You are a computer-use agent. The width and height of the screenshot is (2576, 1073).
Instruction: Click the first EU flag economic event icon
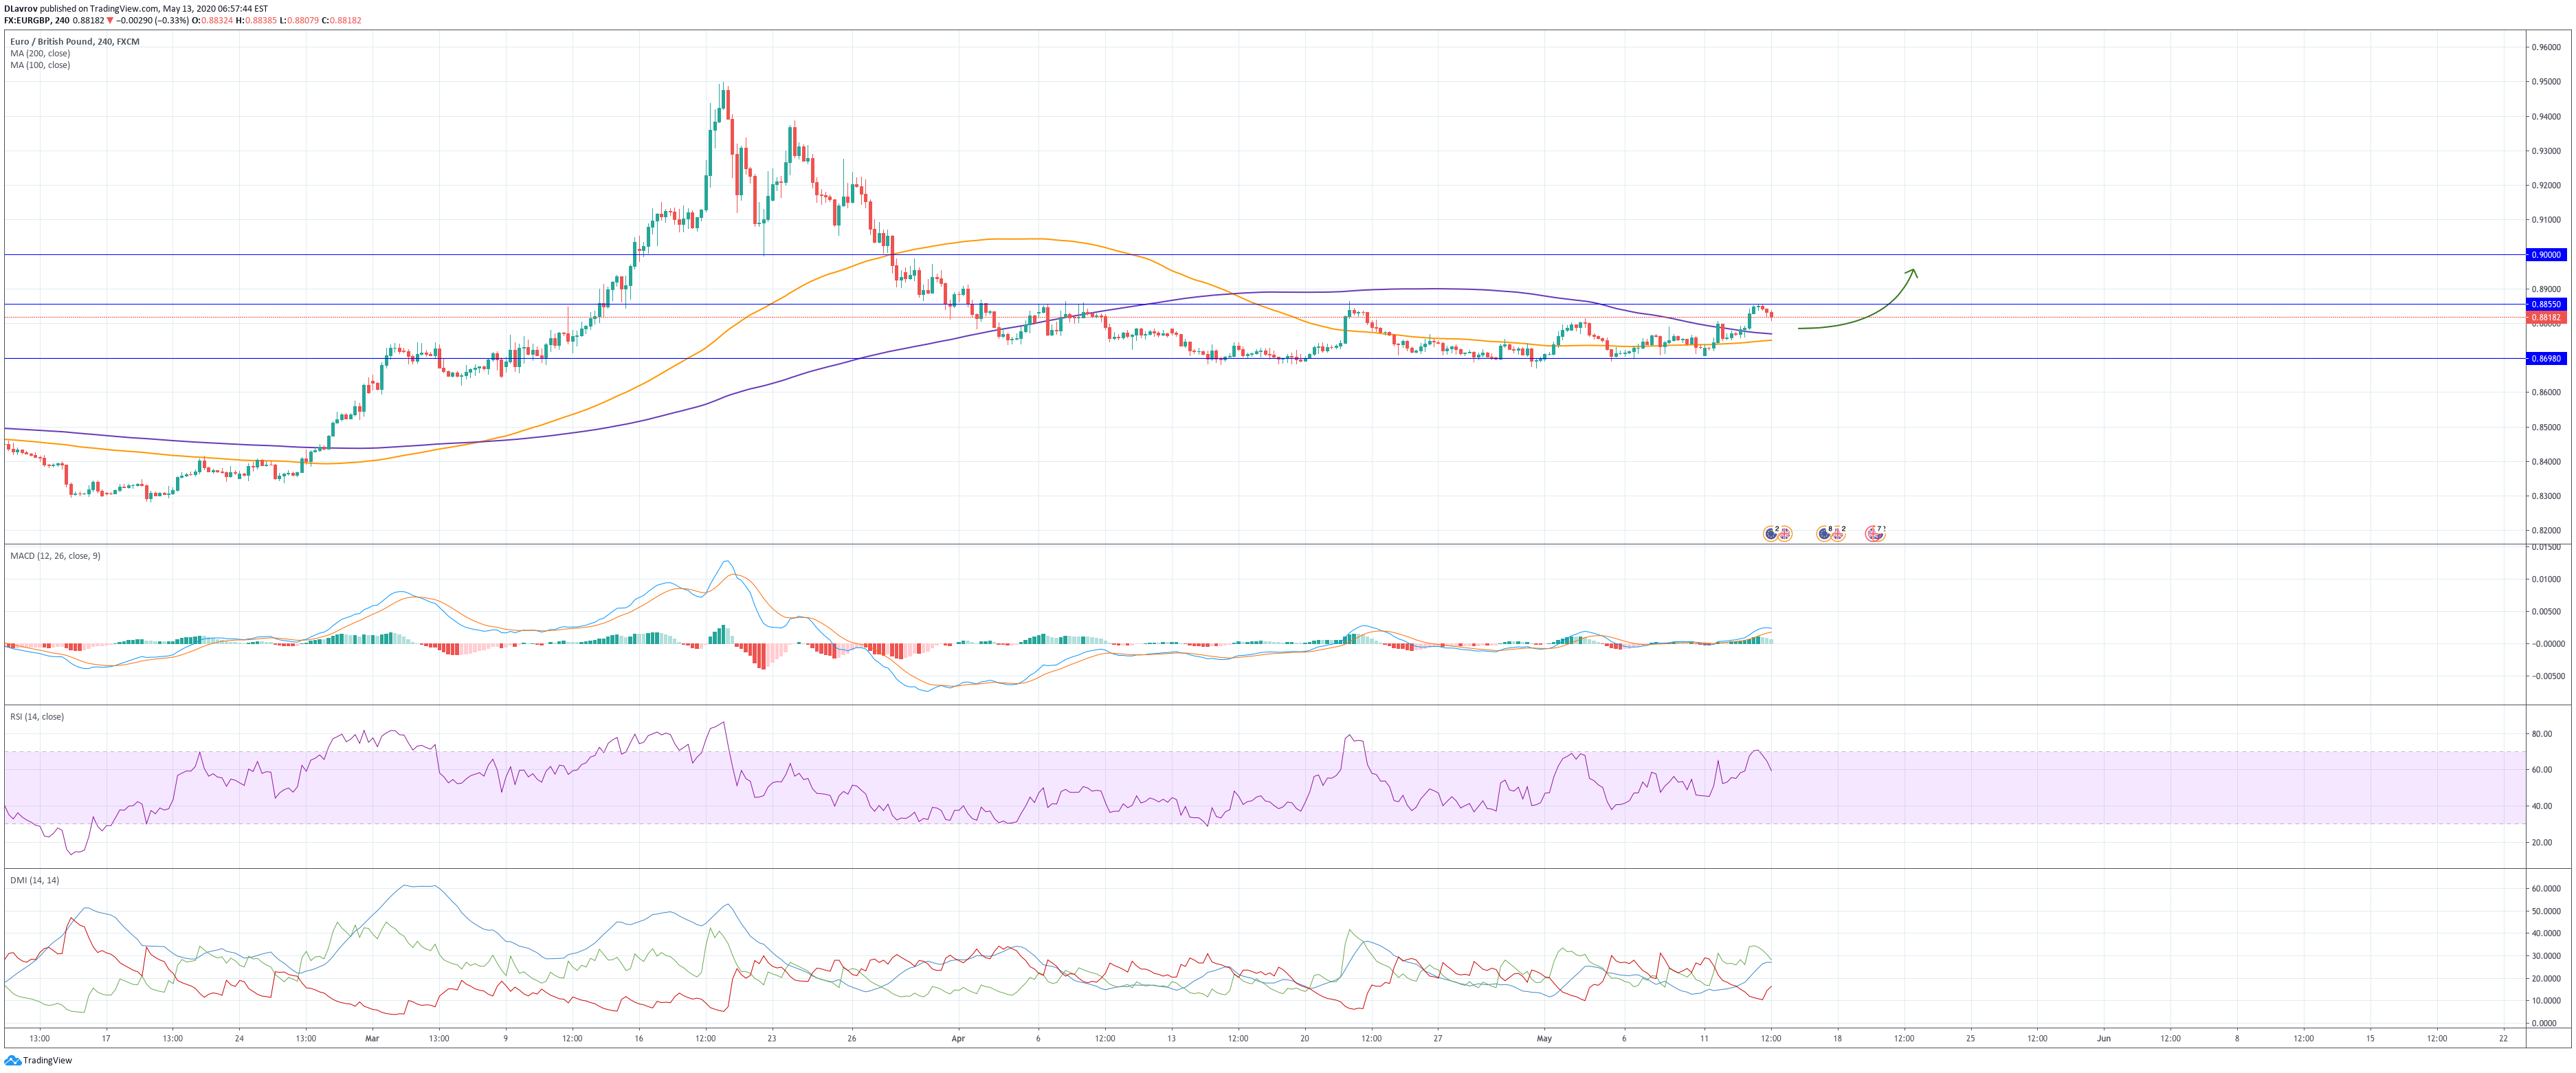pos(1771,534)
